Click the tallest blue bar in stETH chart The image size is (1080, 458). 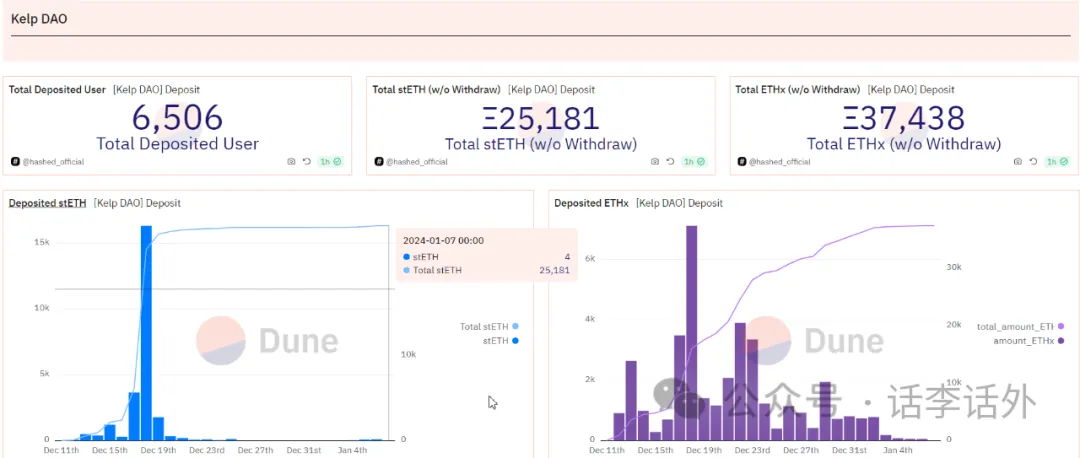click(146, 333)
